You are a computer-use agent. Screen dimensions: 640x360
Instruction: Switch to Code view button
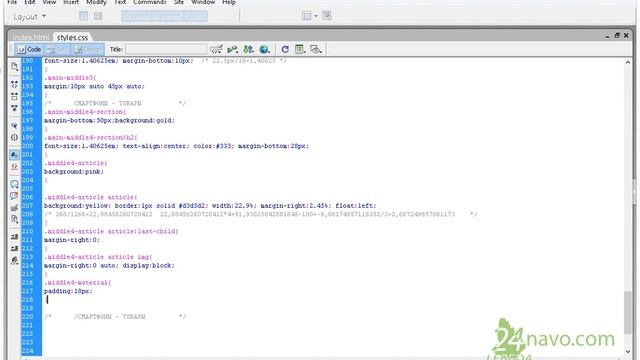tap(29, 49)
